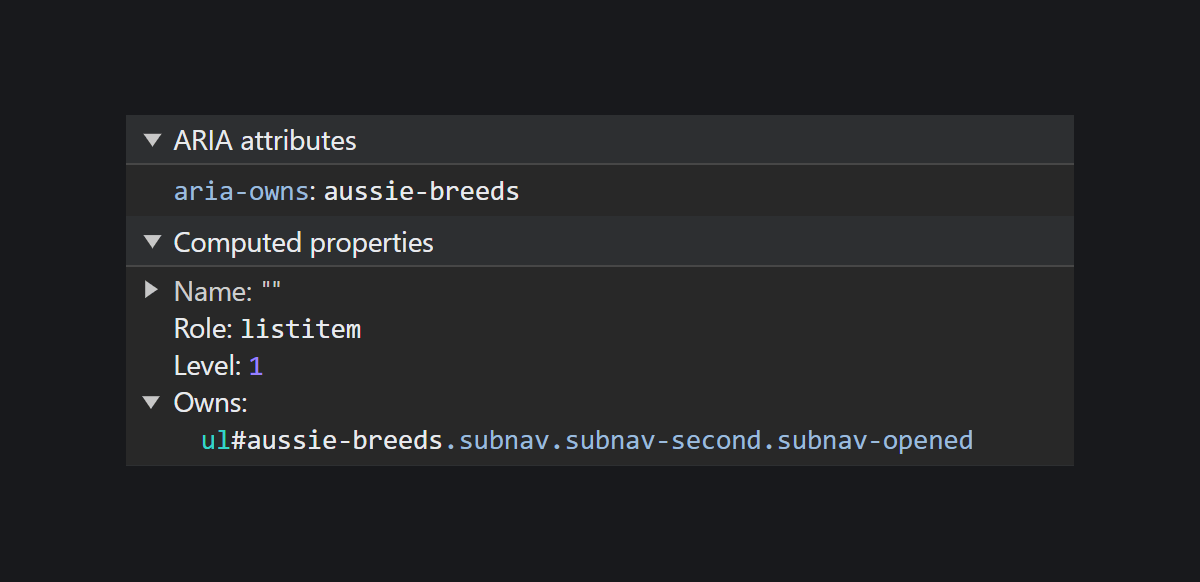Select the listitem role value
This screenshot has width=1200, height=582.
point(301,329)
